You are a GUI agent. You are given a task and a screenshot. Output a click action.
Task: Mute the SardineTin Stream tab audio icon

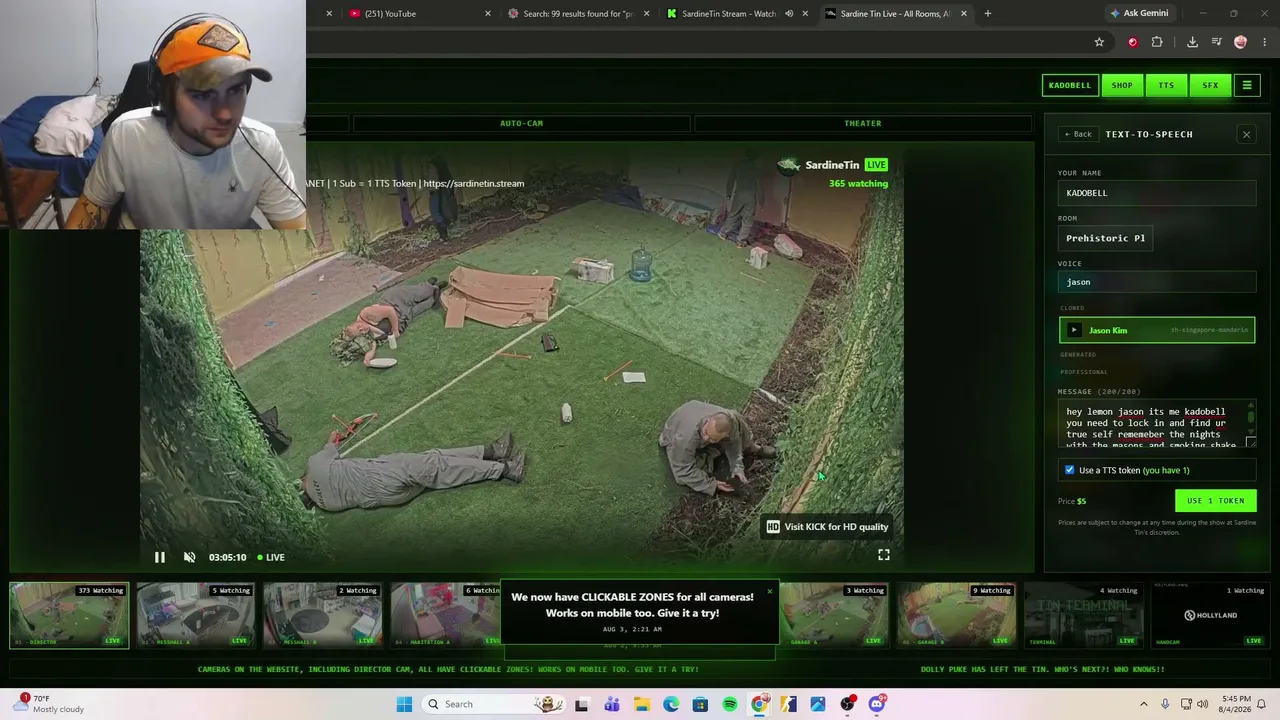pos(789,14)
